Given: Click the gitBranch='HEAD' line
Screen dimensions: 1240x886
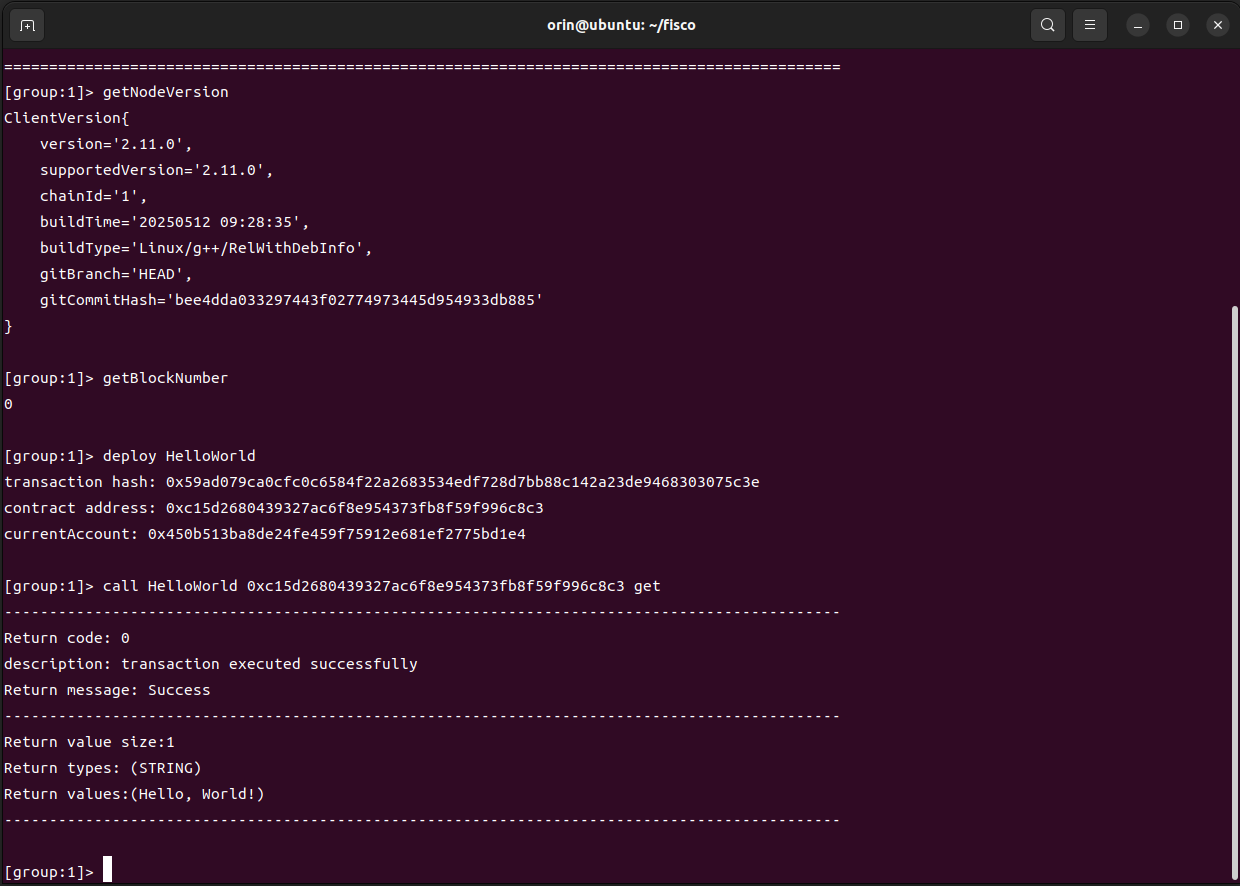Looking at the screenshot, I should pyautogui.click(x=116, y=274).
